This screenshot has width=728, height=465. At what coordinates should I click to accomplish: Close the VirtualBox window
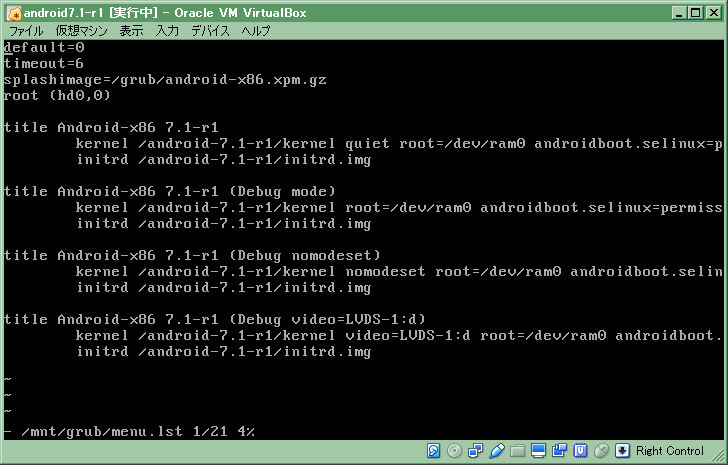[714, 13]
